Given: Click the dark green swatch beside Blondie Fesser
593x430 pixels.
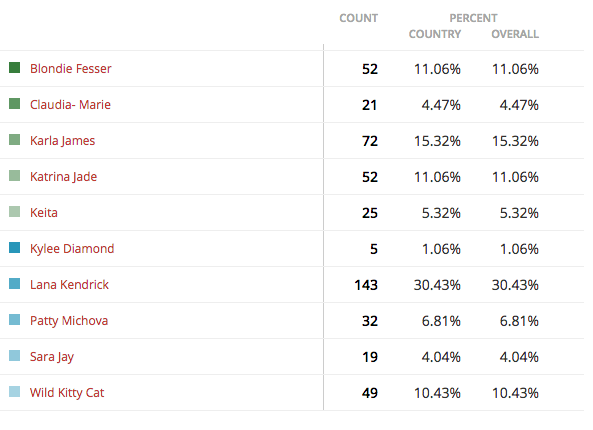Looking at the screenshot, I should point(14,68).
